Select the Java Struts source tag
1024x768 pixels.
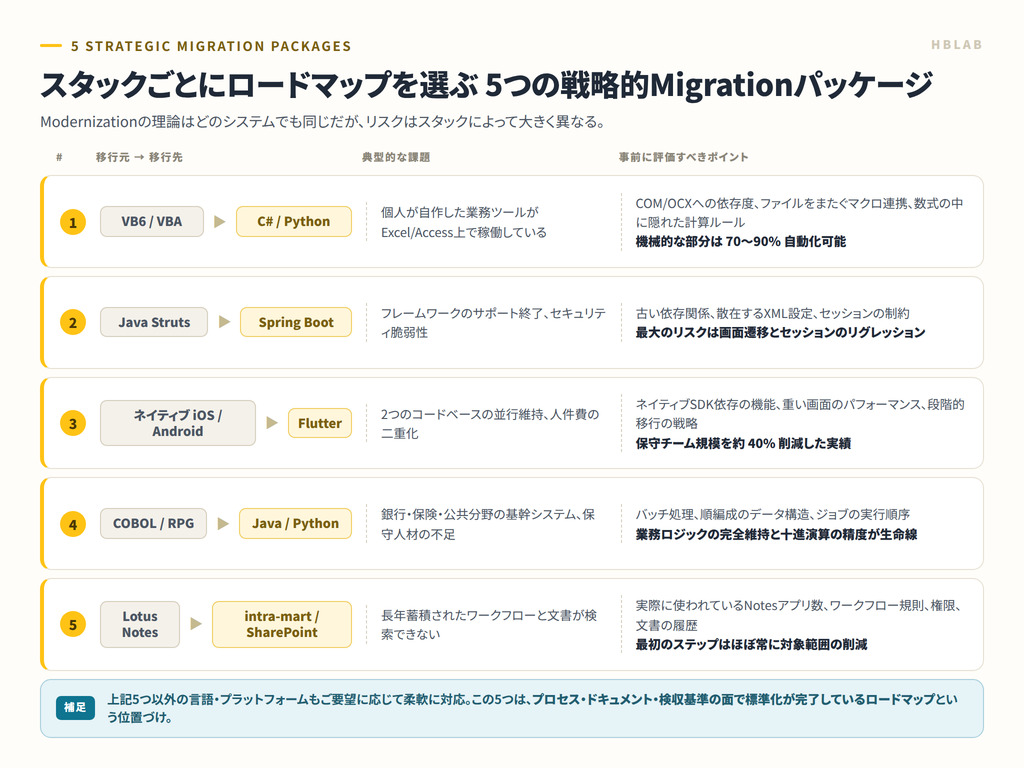pos(154,322)
